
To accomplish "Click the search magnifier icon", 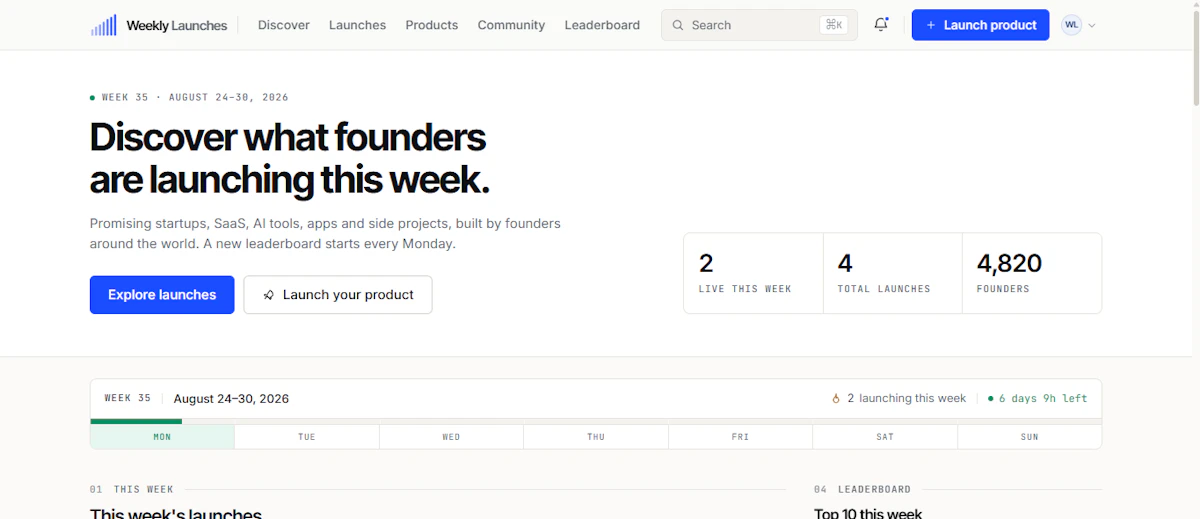I will [x=678, y=25].
